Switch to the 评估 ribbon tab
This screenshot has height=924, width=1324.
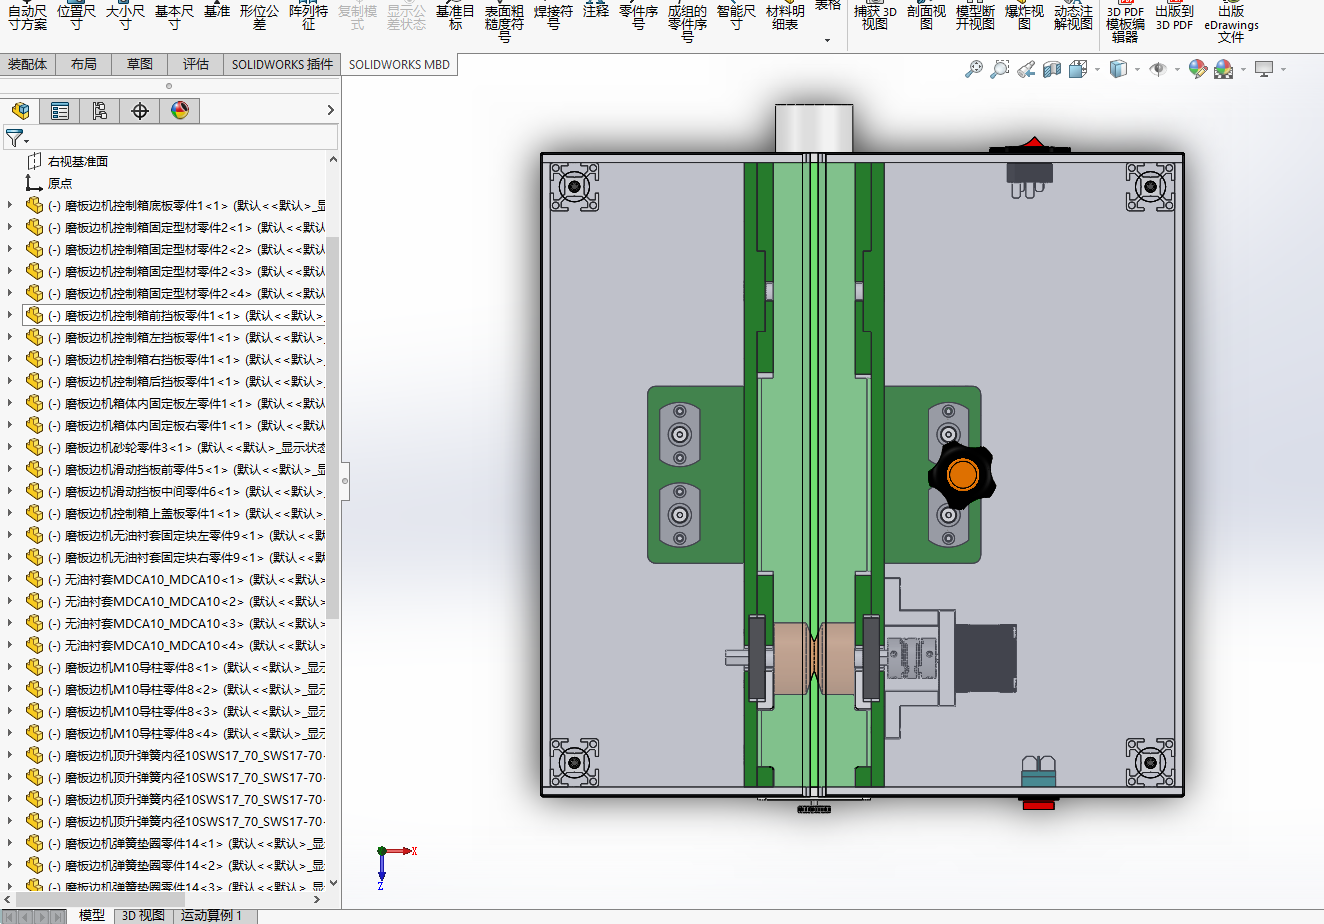click(x=196, y=64)
